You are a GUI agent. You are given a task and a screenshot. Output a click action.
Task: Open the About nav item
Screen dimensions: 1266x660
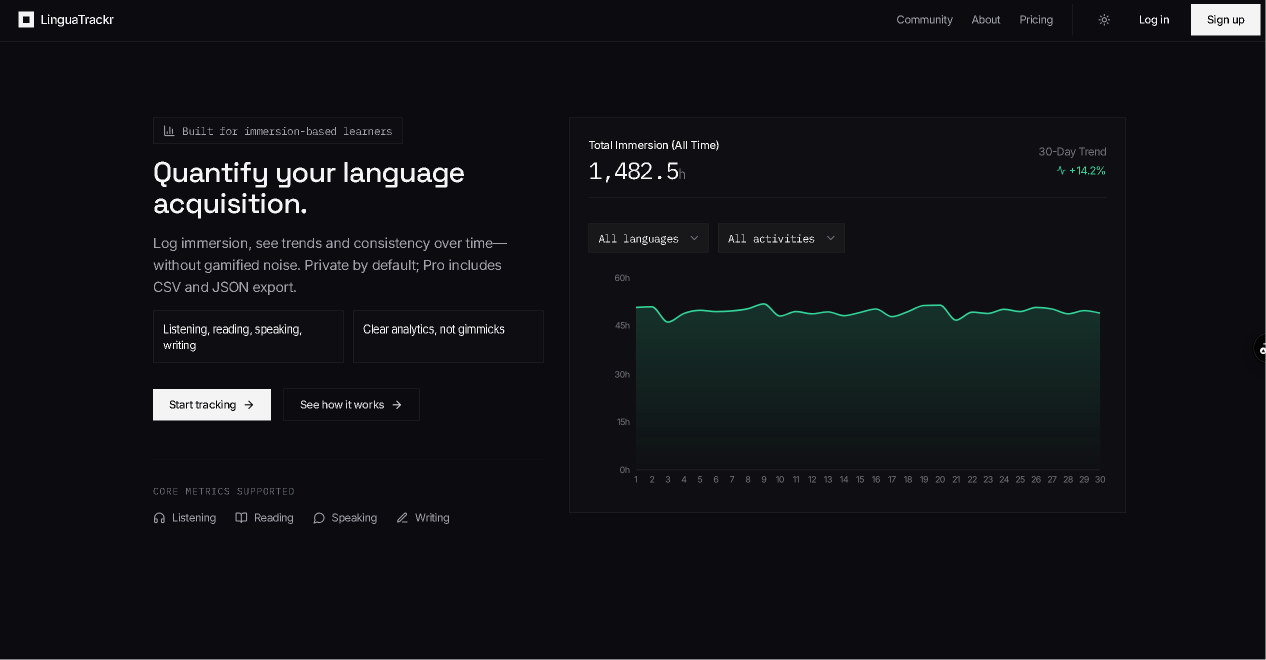click(986, 20)
